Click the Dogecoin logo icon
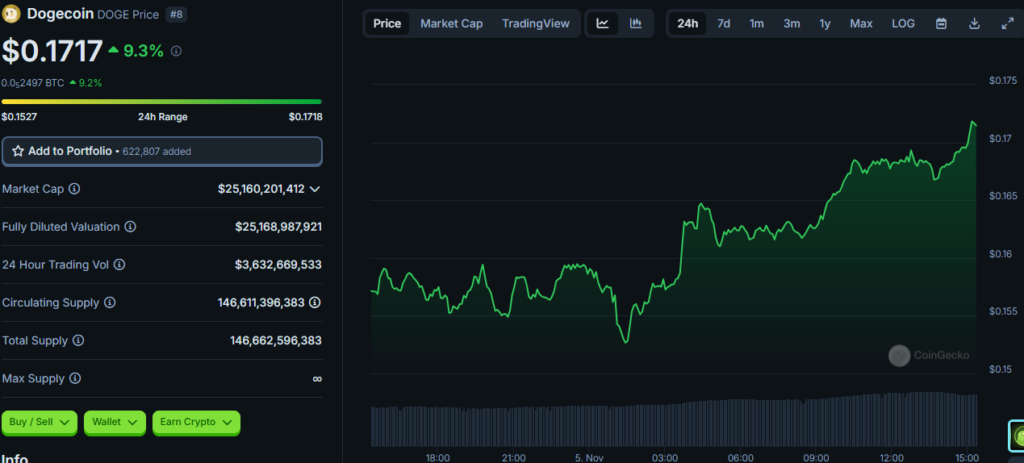This screenshot has width=1024, height=463. point(12,14)
